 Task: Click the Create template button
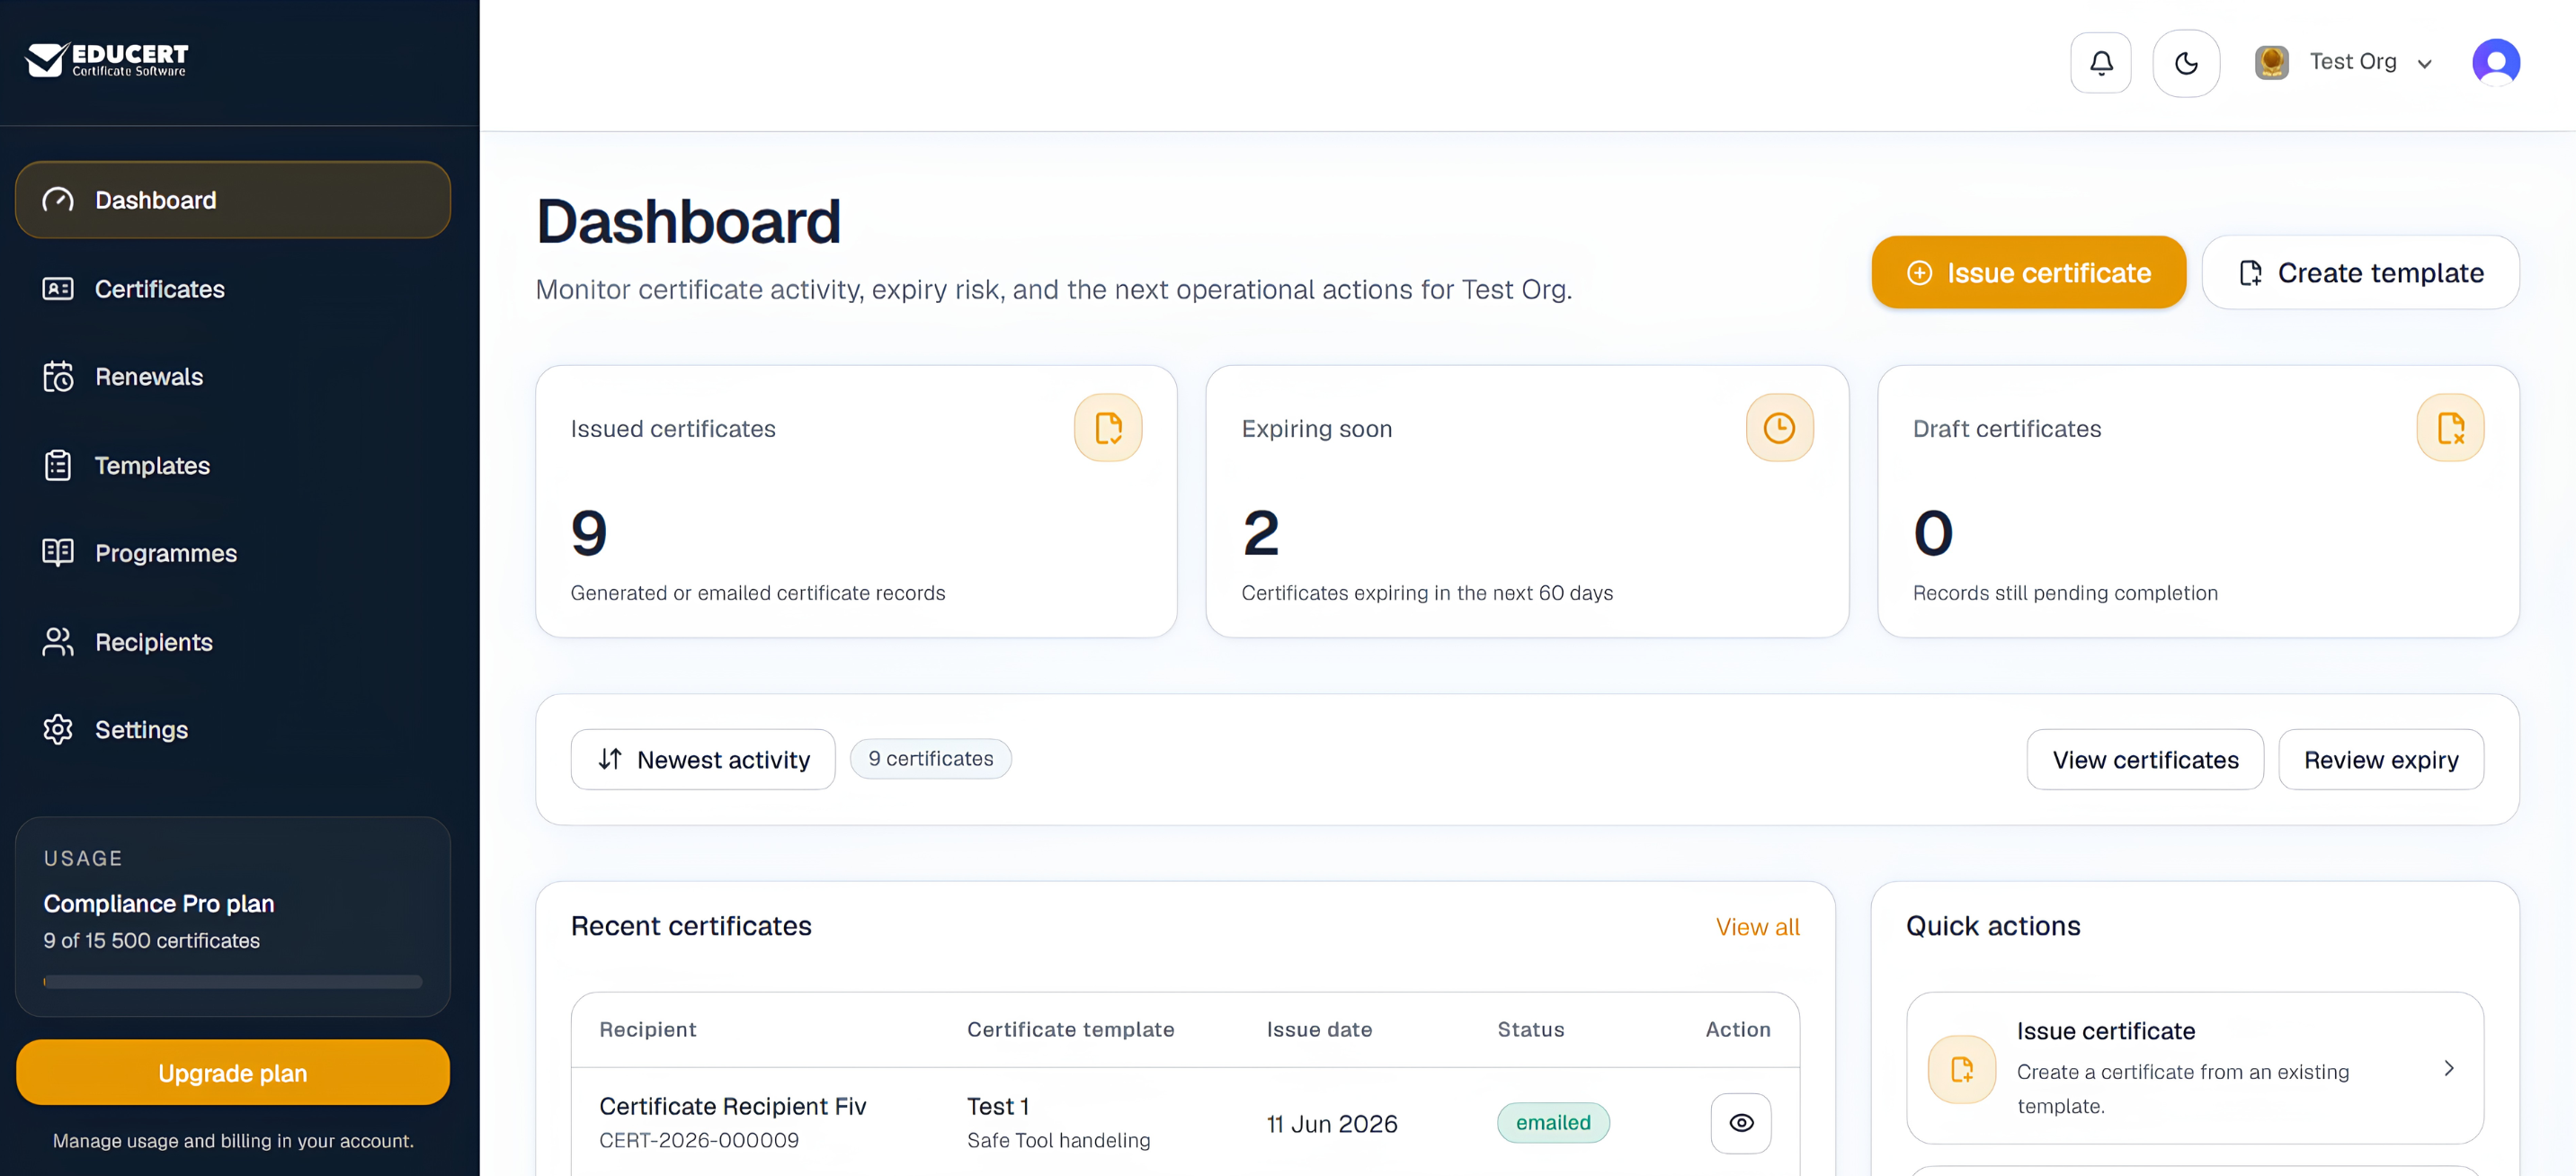(2360, 272)
